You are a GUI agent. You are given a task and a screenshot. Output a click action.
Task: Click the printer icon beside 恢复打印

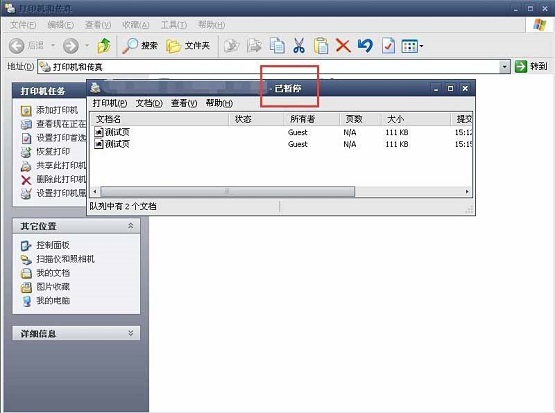(26, 152)
